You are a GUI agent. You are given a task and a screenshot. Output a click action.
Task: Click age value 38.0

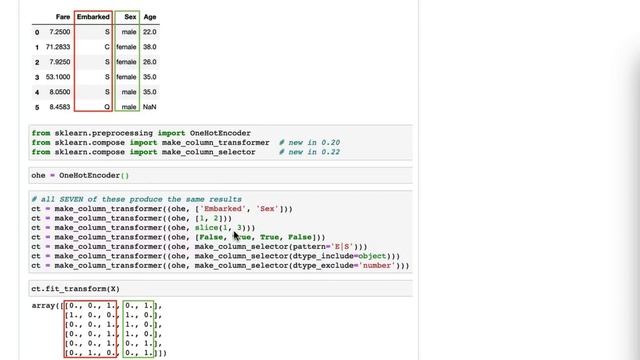point(149,47)
